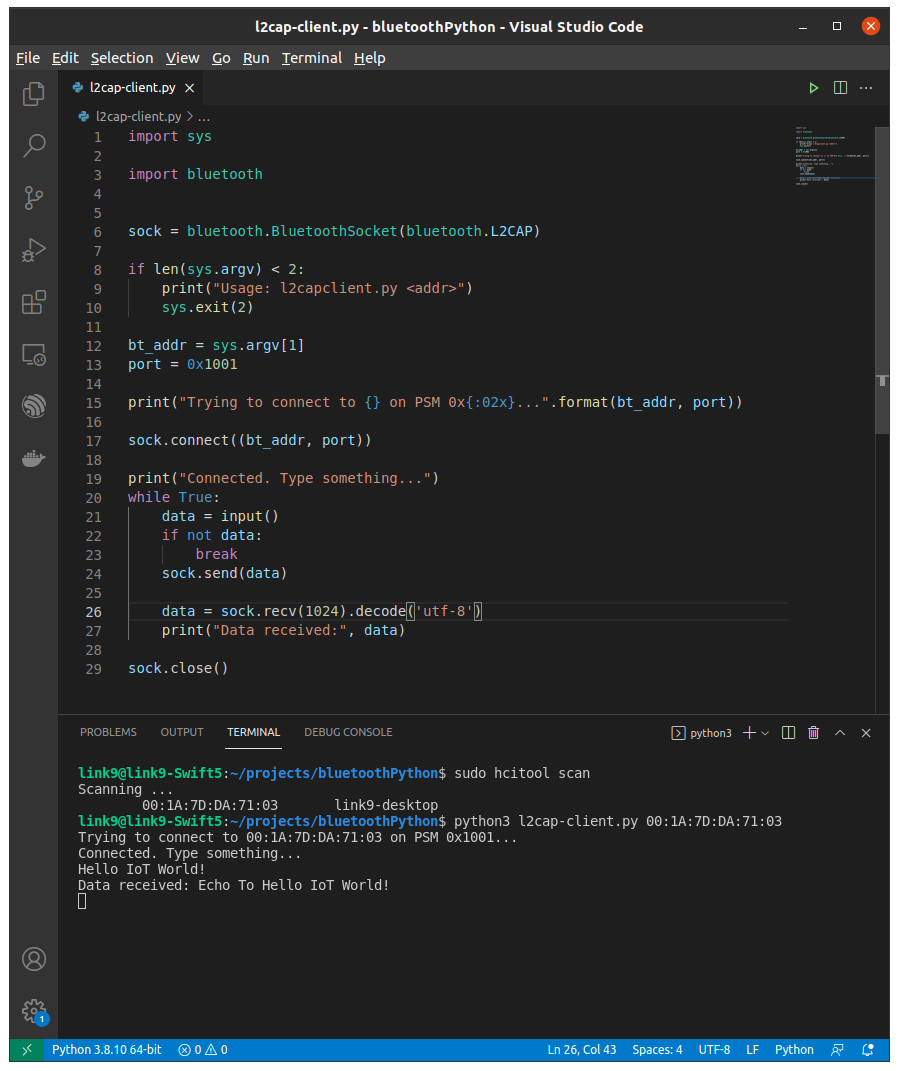Click the editor minimap preview
Image resolution: width=899 pixels, height=1071 pixels.
(x=833, y=156)
